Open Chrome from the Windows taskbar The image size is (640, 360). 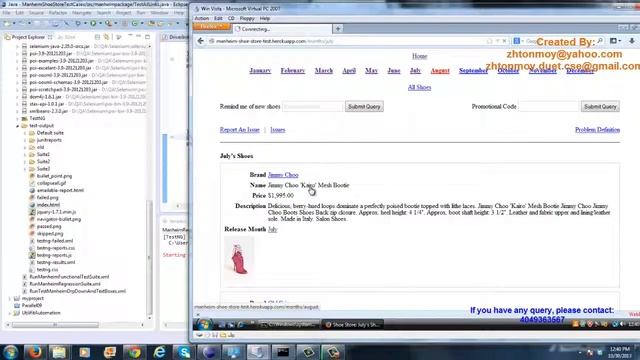134,352
